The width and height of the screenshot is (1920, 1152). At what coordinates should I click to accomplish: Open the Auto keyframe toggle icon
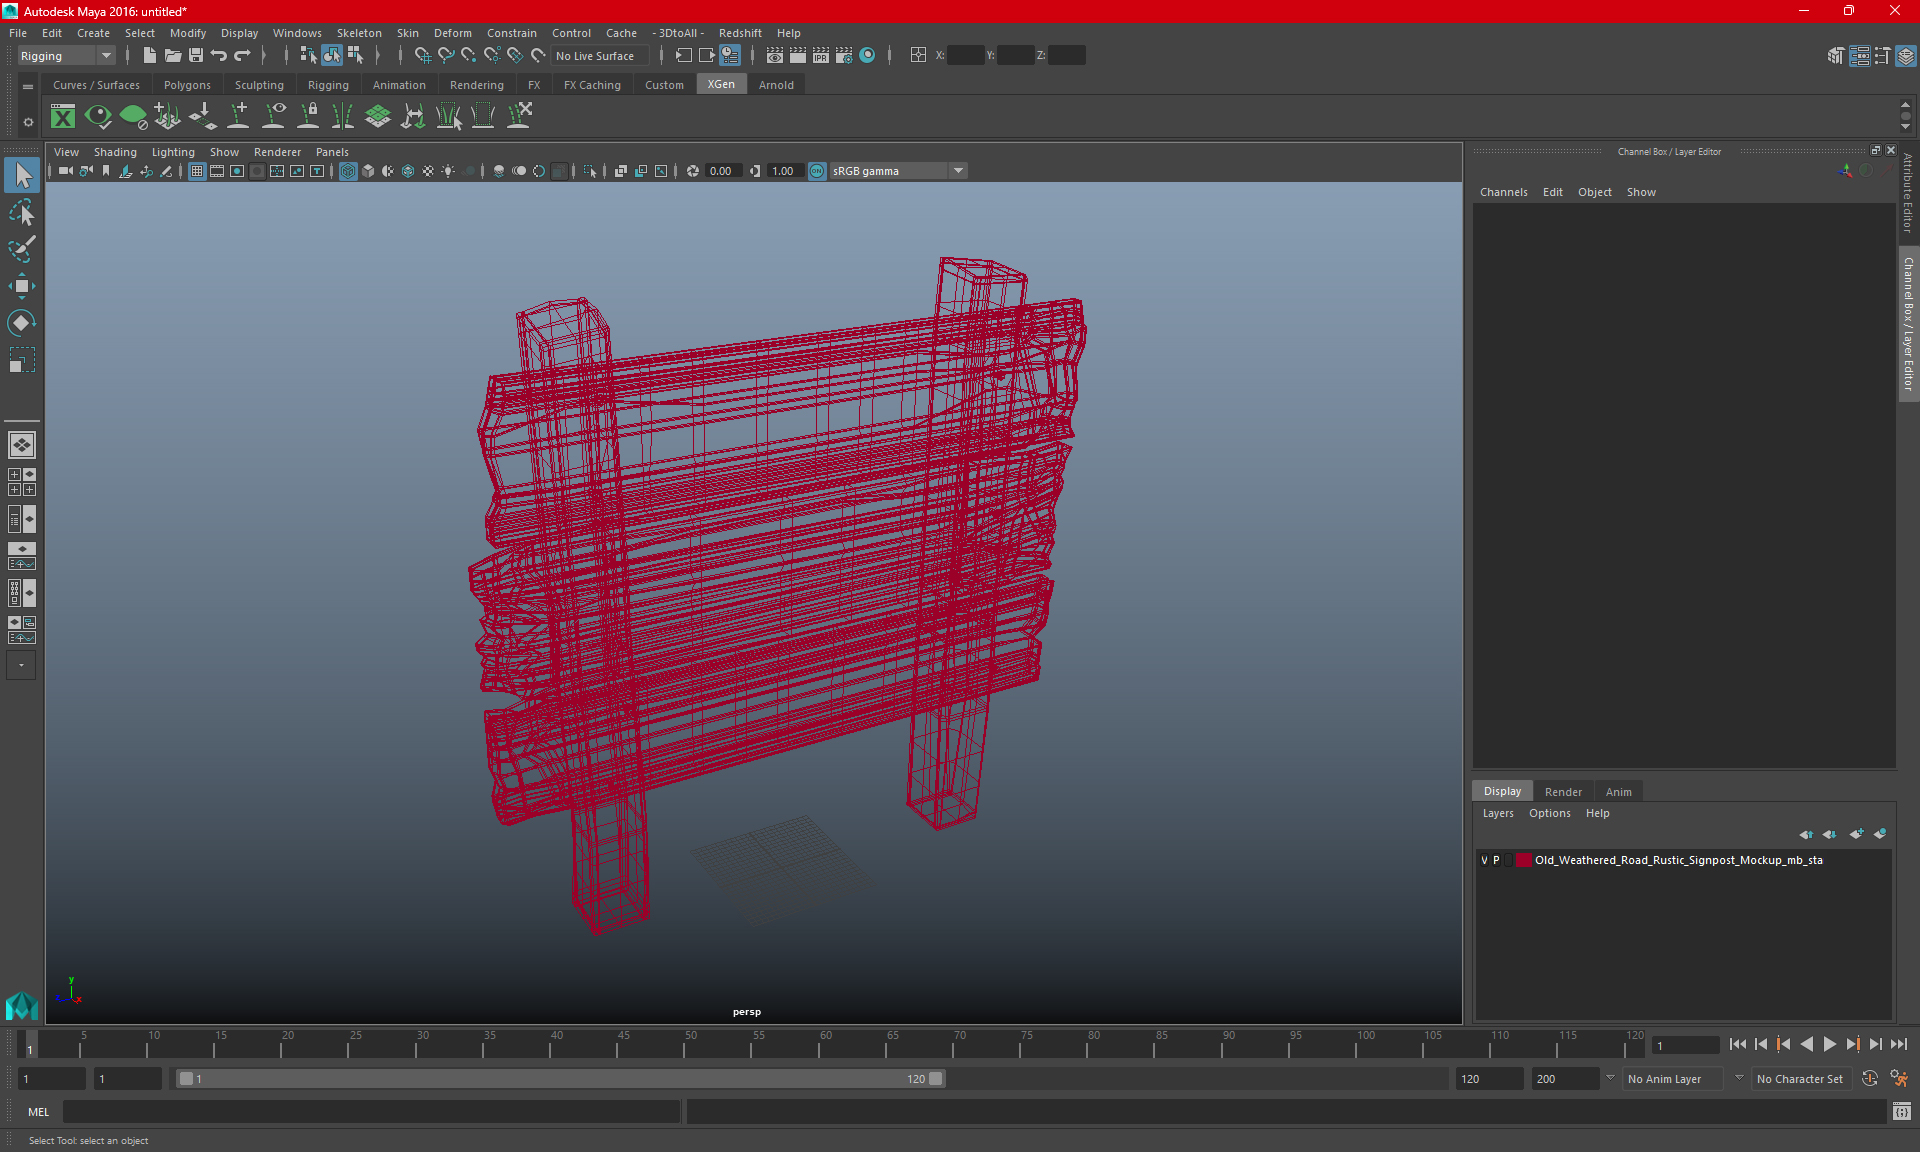coord(1870,1079)
